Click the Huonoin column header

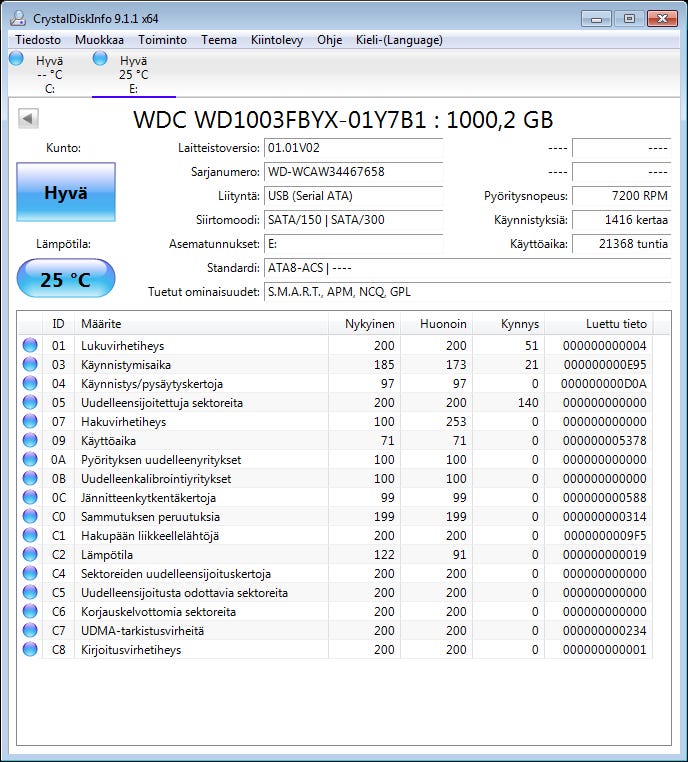point(436,324)
